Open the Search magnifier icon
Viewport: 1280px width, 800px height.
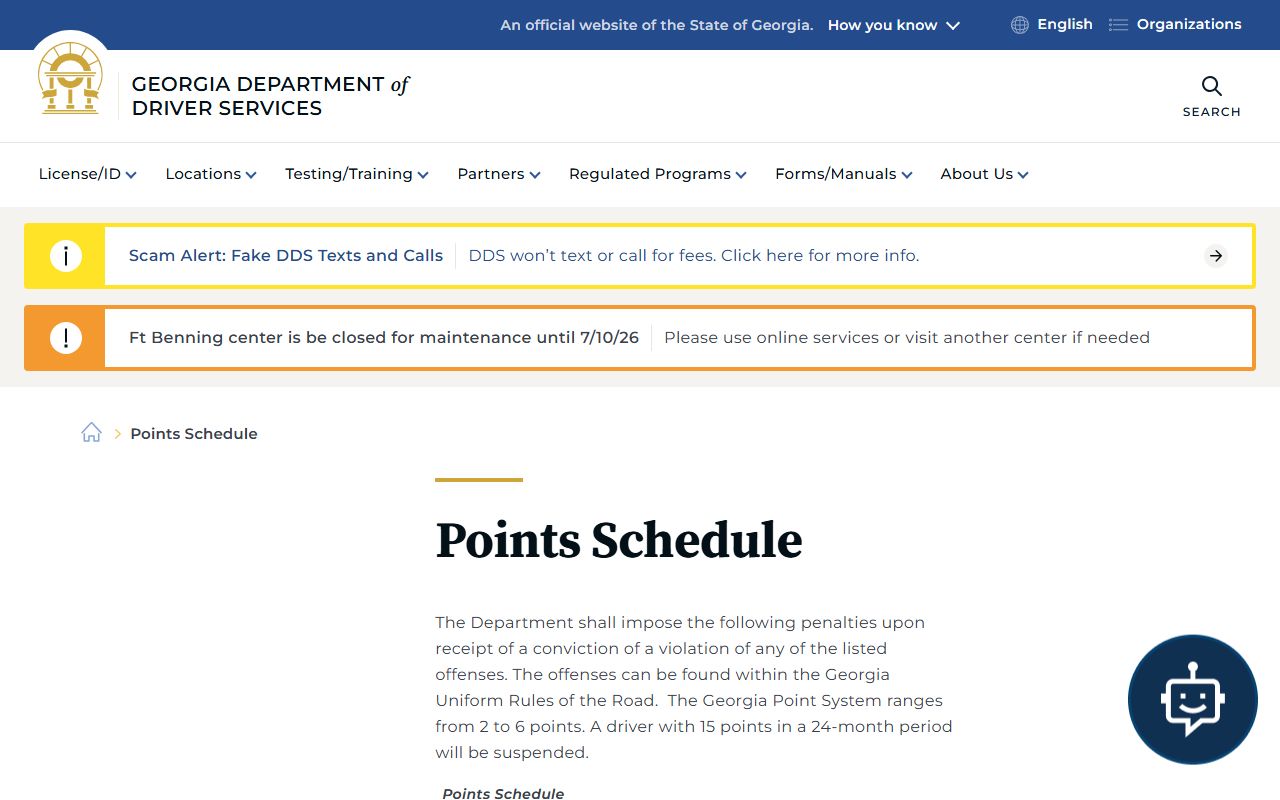(1211, 86)
